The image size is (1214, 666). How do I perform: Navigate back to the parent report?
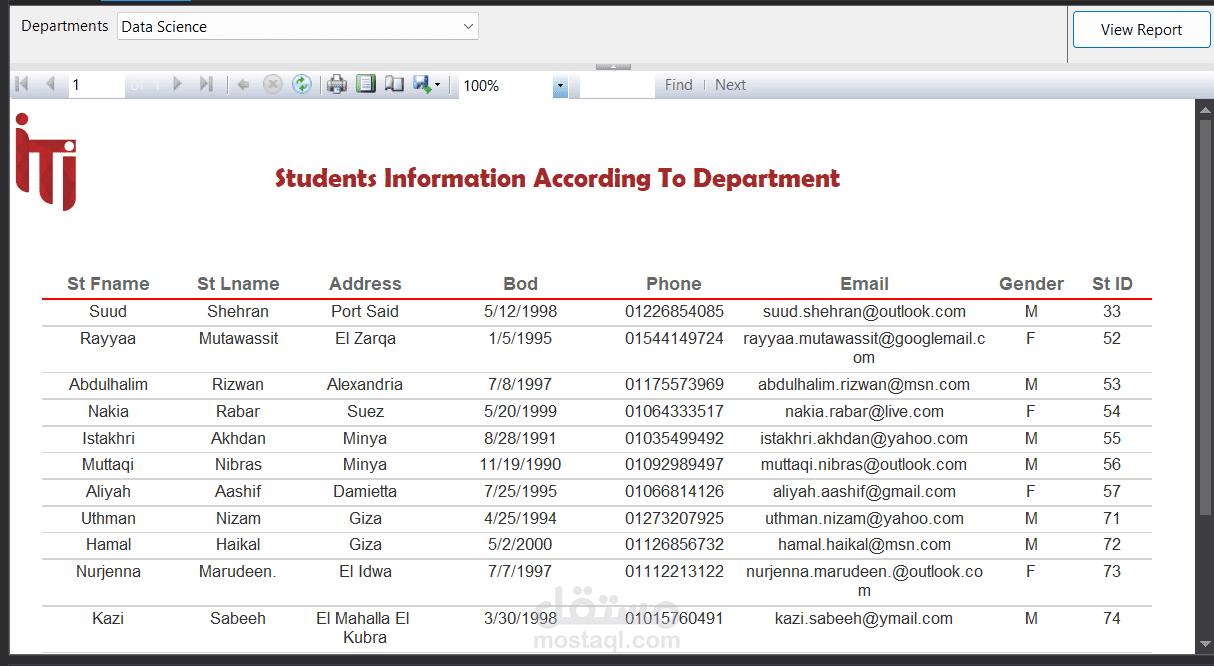[243, 84]
